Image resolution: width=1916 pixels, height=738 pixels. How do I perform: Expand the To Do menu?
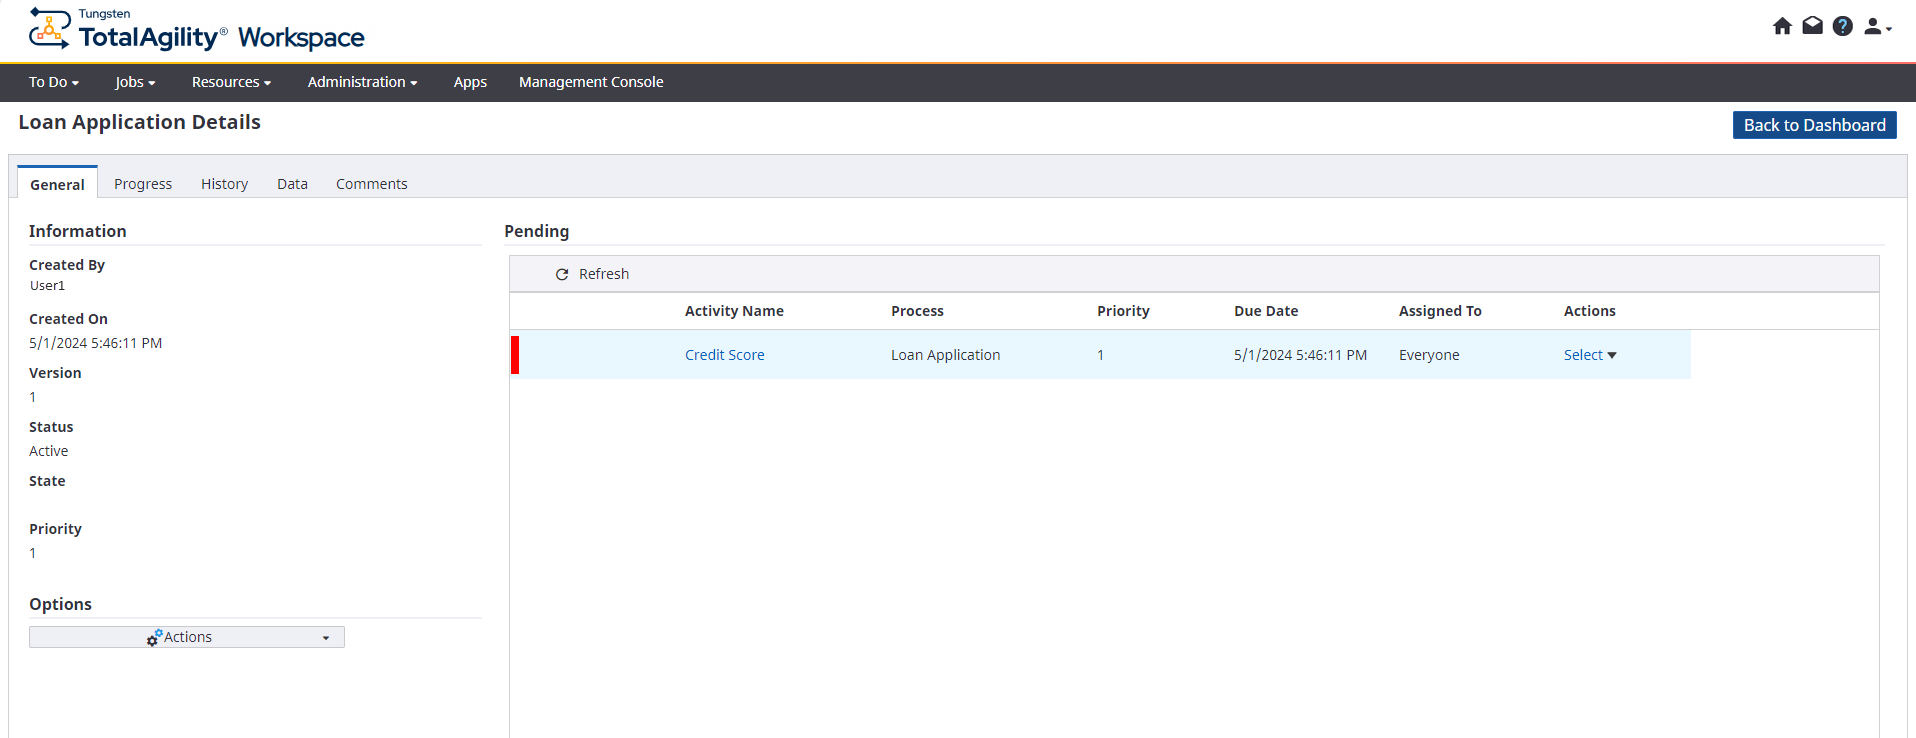tap(53, 82)
